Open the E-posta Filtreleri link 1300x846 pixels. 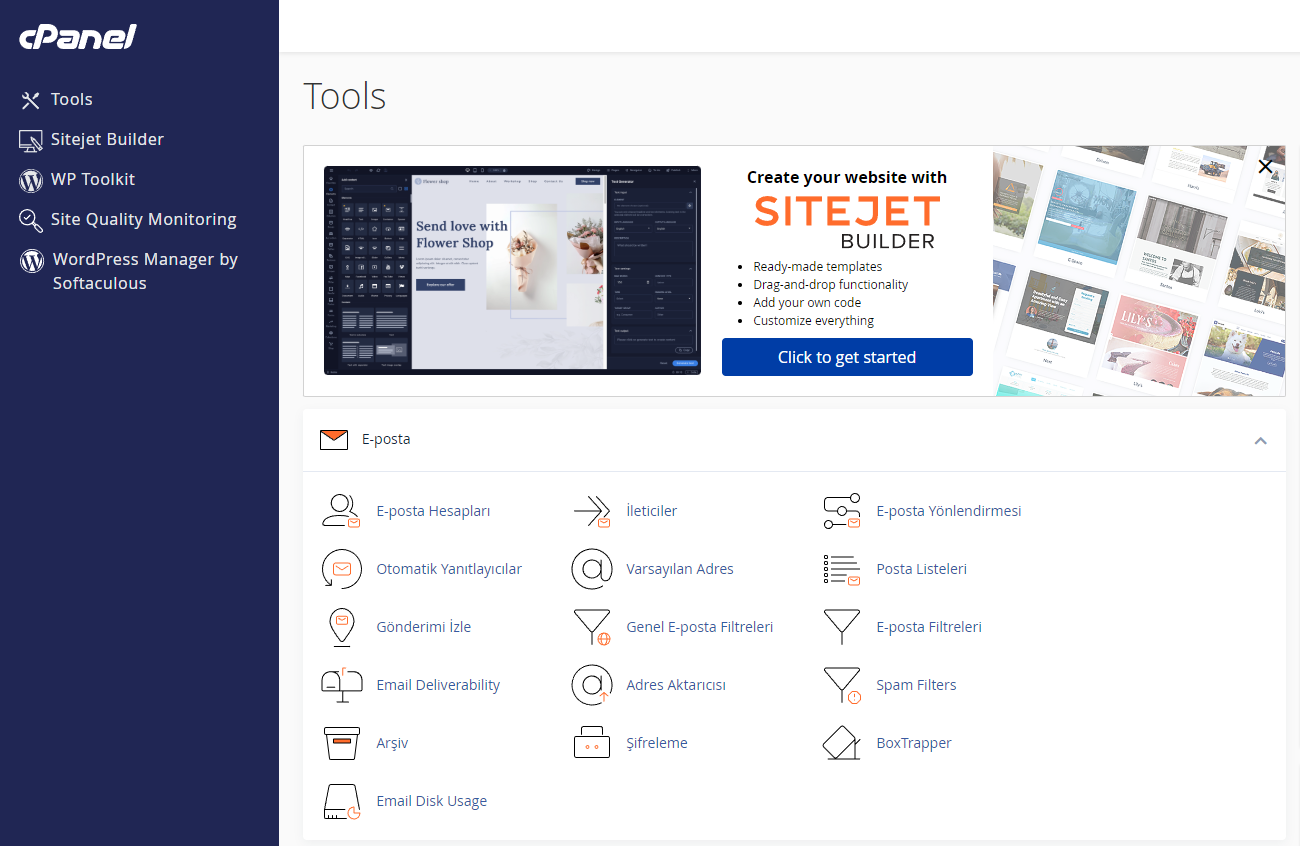[929, 626]
